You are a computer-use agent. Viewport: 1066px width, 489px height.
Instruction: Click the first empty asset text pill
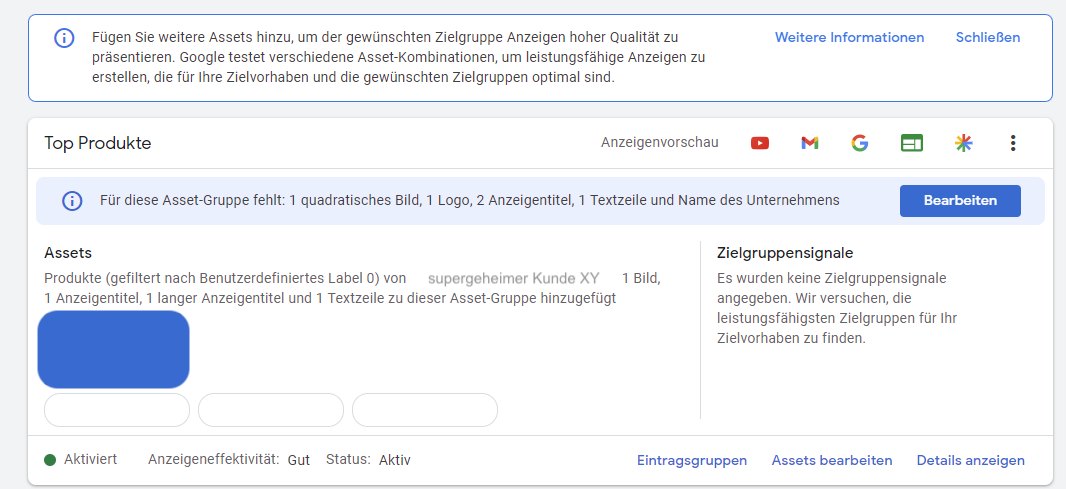117,410
